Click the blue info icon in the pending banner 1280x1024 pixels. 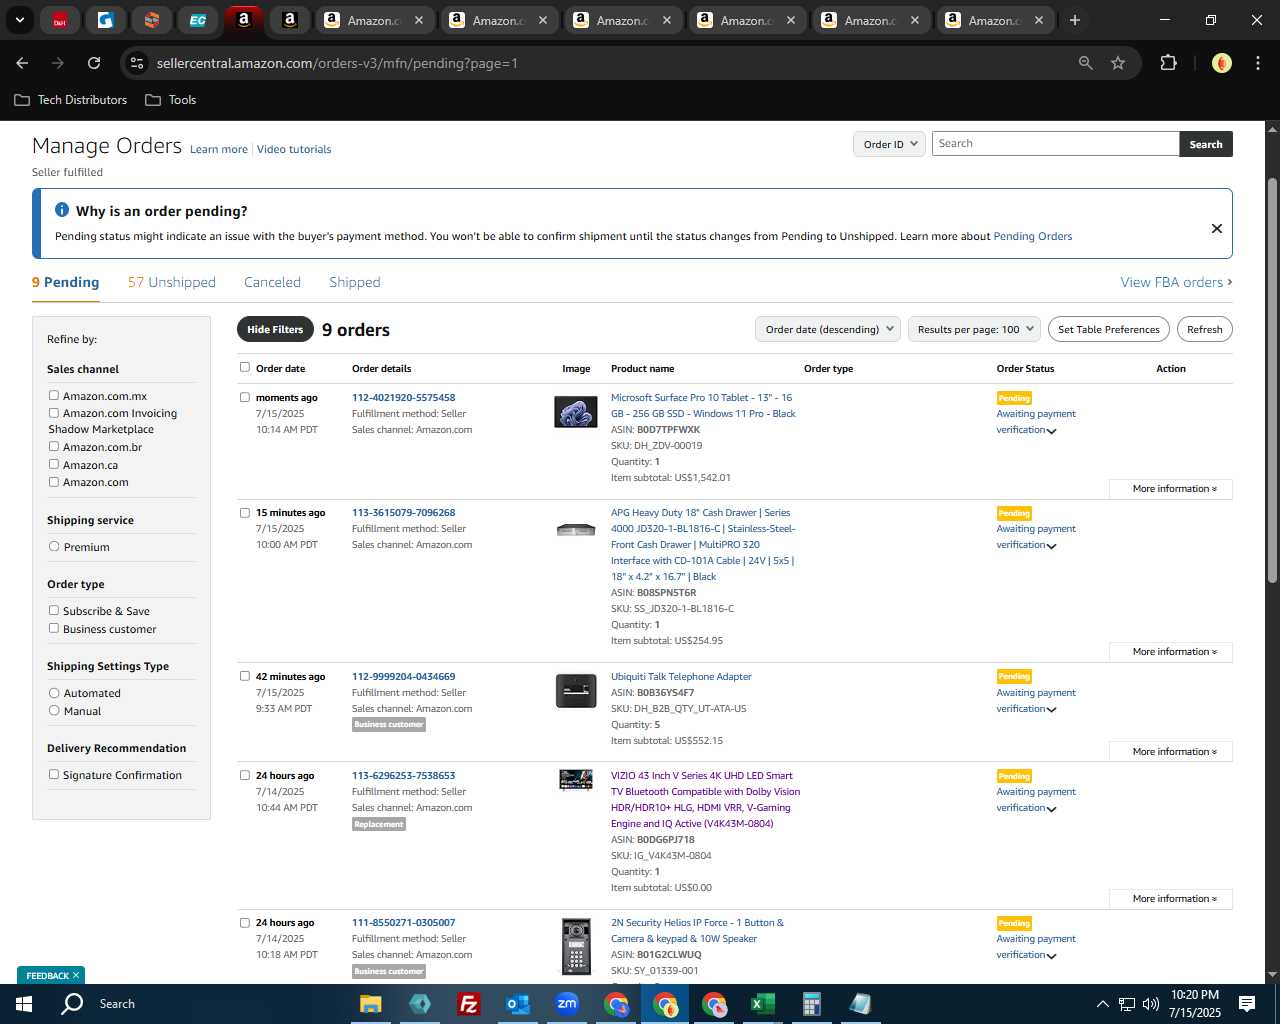click(62, 210)
